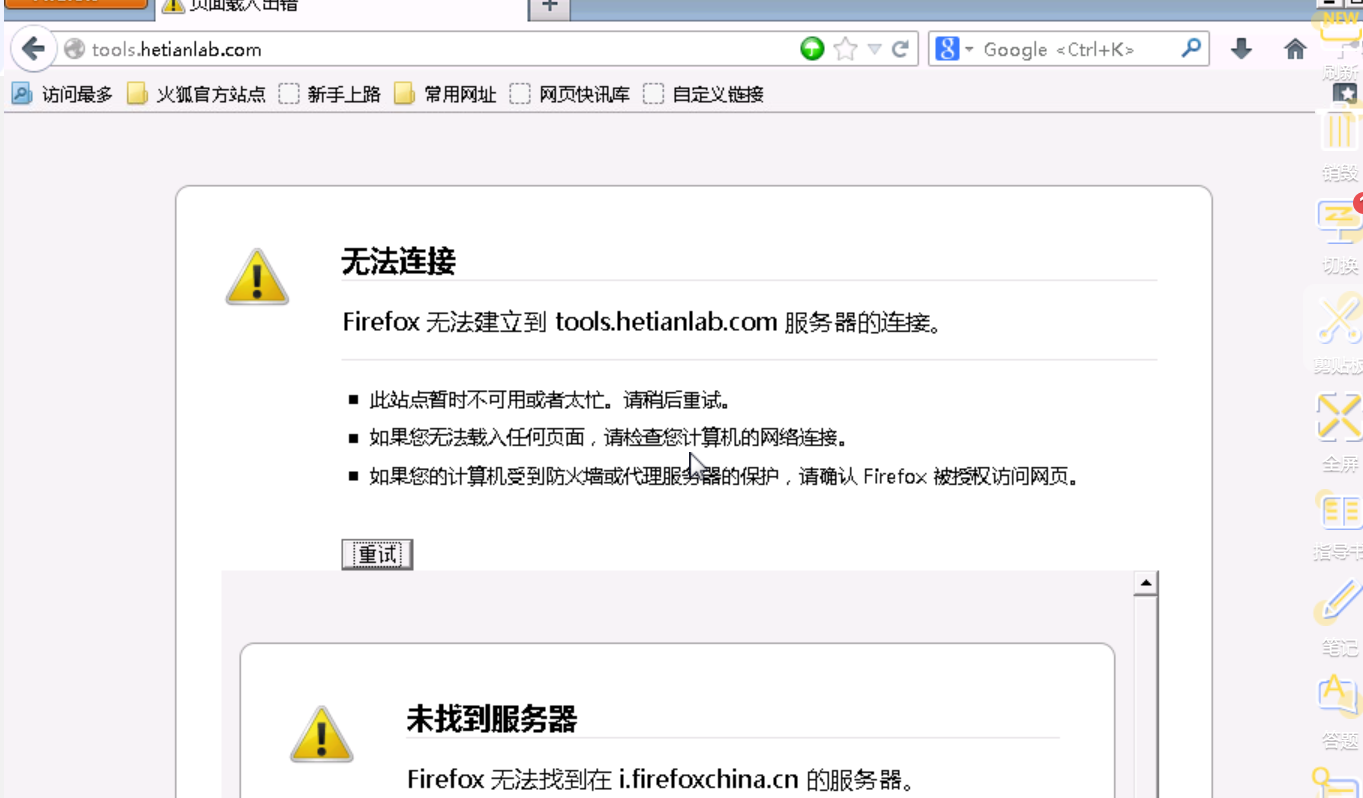Click the 重试 retry button

377,554
